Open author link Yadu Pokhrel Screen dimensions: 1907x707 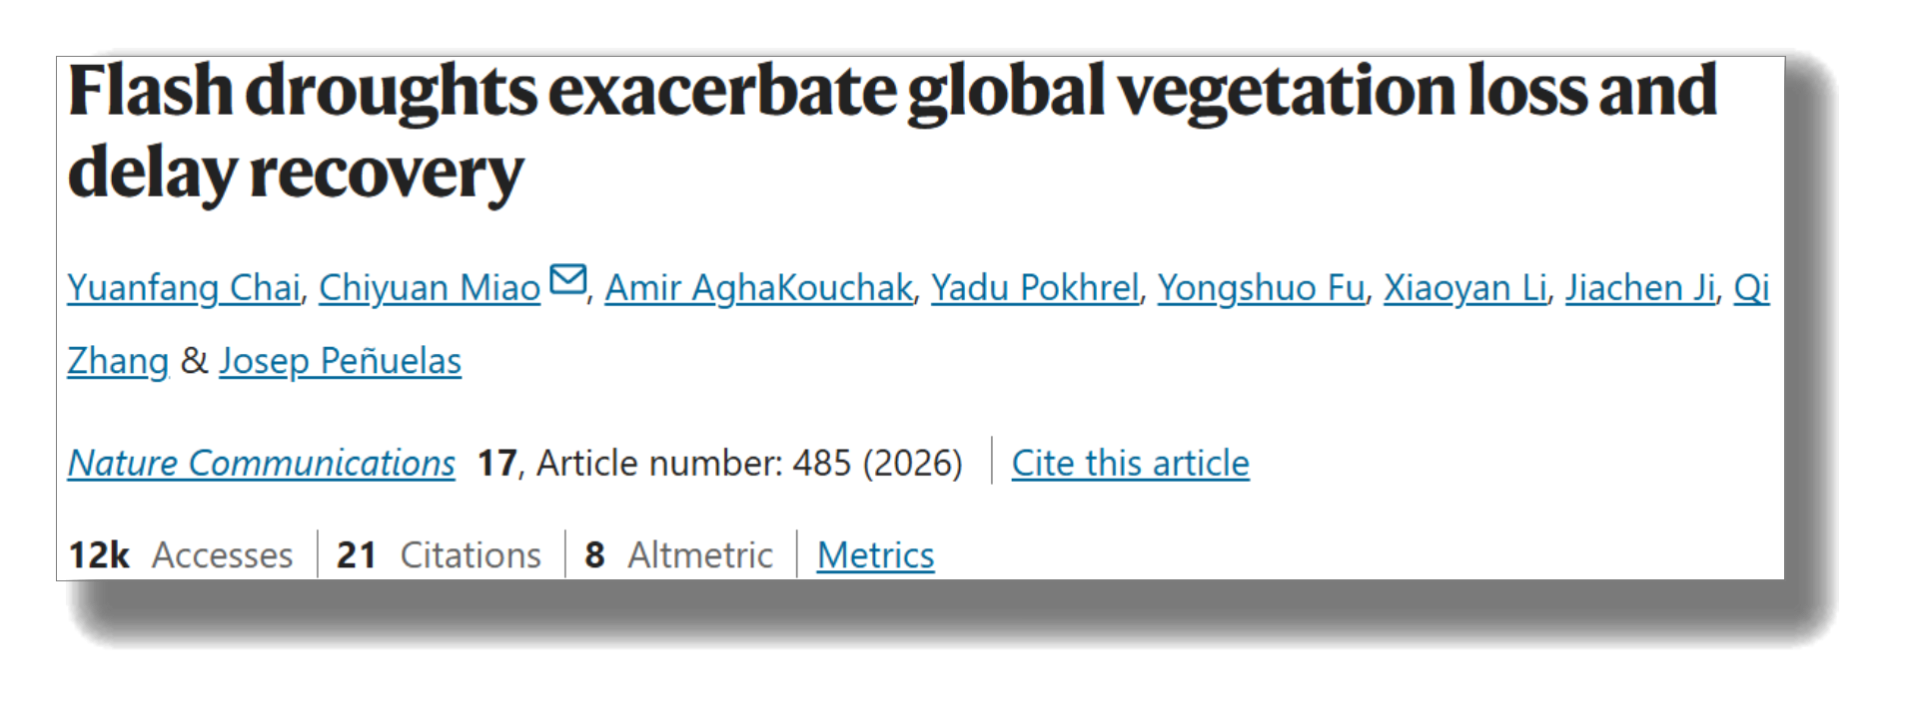tap(1034, 288)
